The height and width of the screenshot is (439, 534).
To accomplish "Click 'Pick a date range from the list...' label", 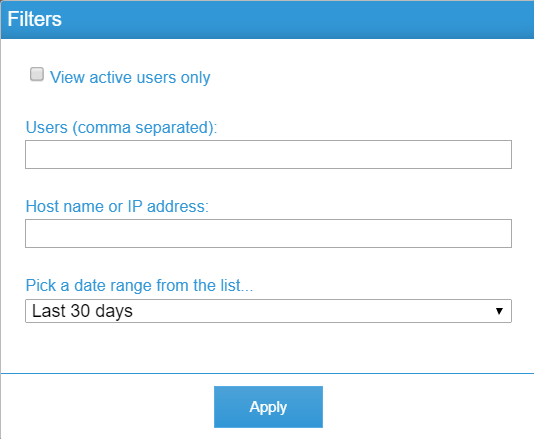I will [139, 285].
